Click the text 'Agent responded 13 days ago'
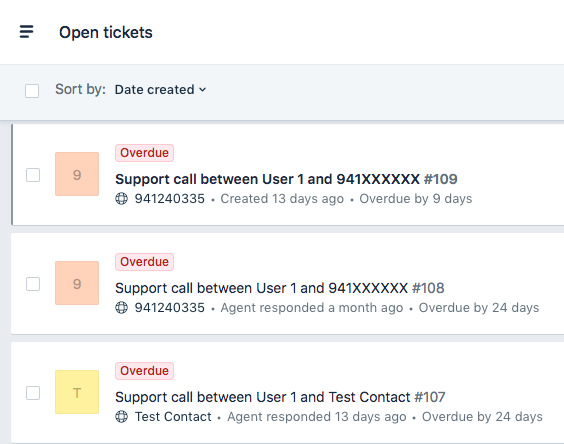This screenshot has height=444, width=564. click(317, 417)
